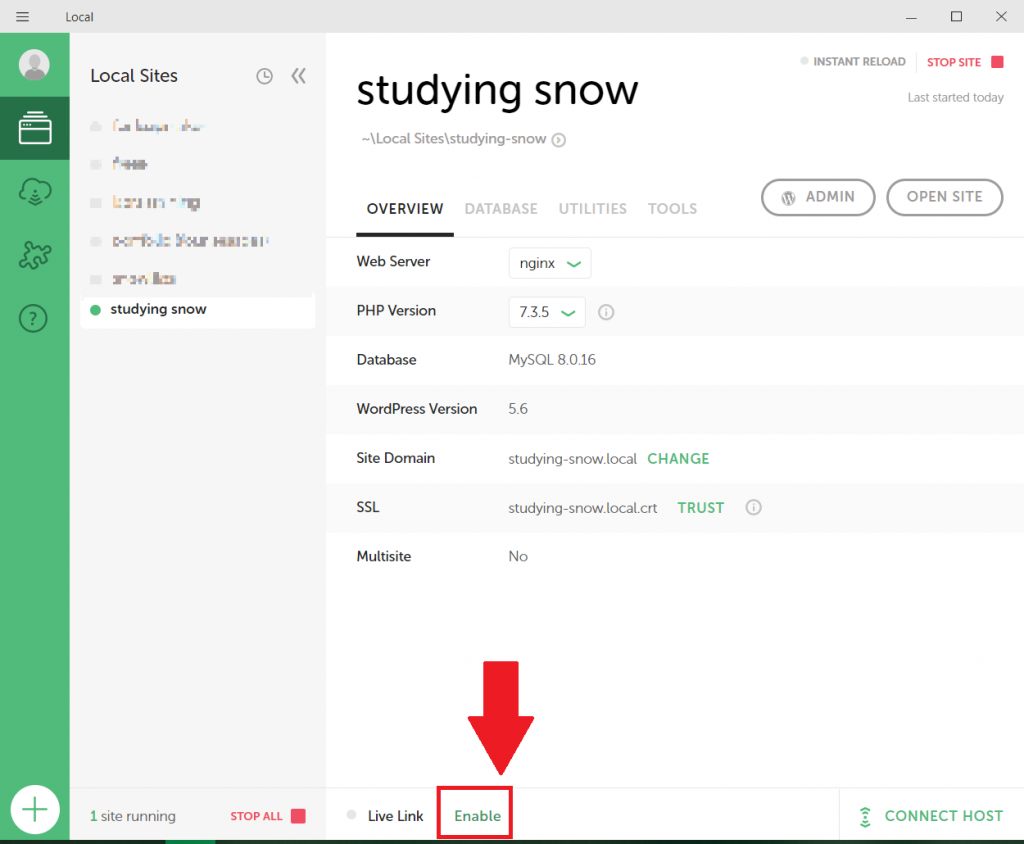
Task: Show recent sites clock icon
Action: coord(264,76)
